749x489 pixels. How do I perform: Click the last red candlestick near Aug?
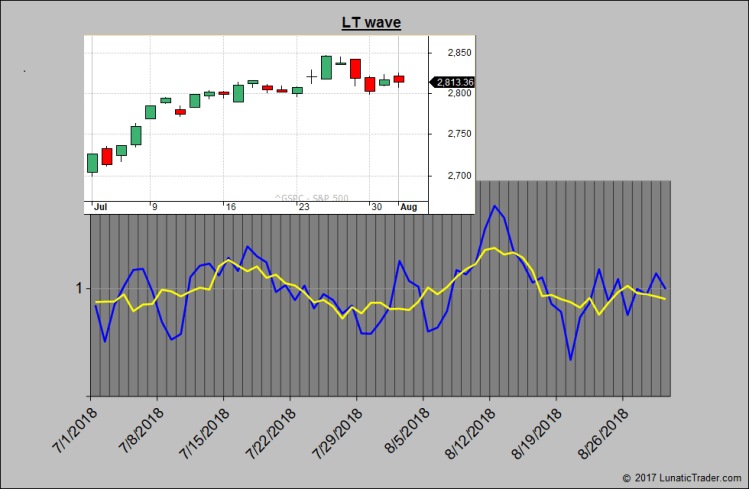[x=399, y=78]
